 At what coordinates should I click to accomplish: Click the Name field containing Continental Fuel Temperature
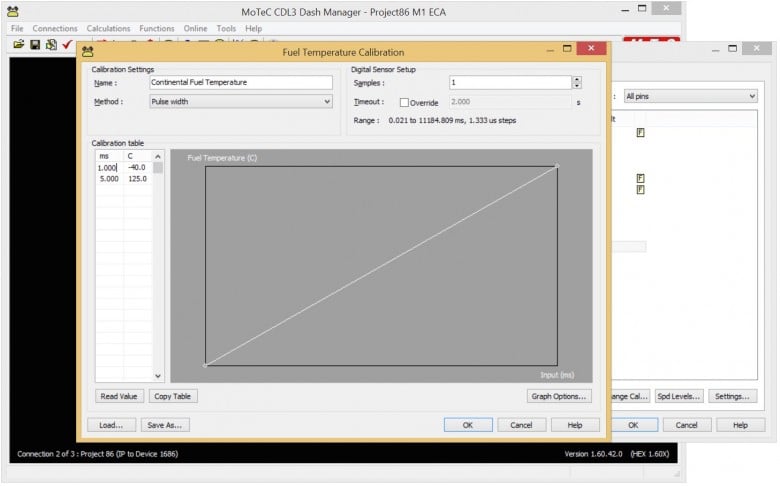coord(240,83)
